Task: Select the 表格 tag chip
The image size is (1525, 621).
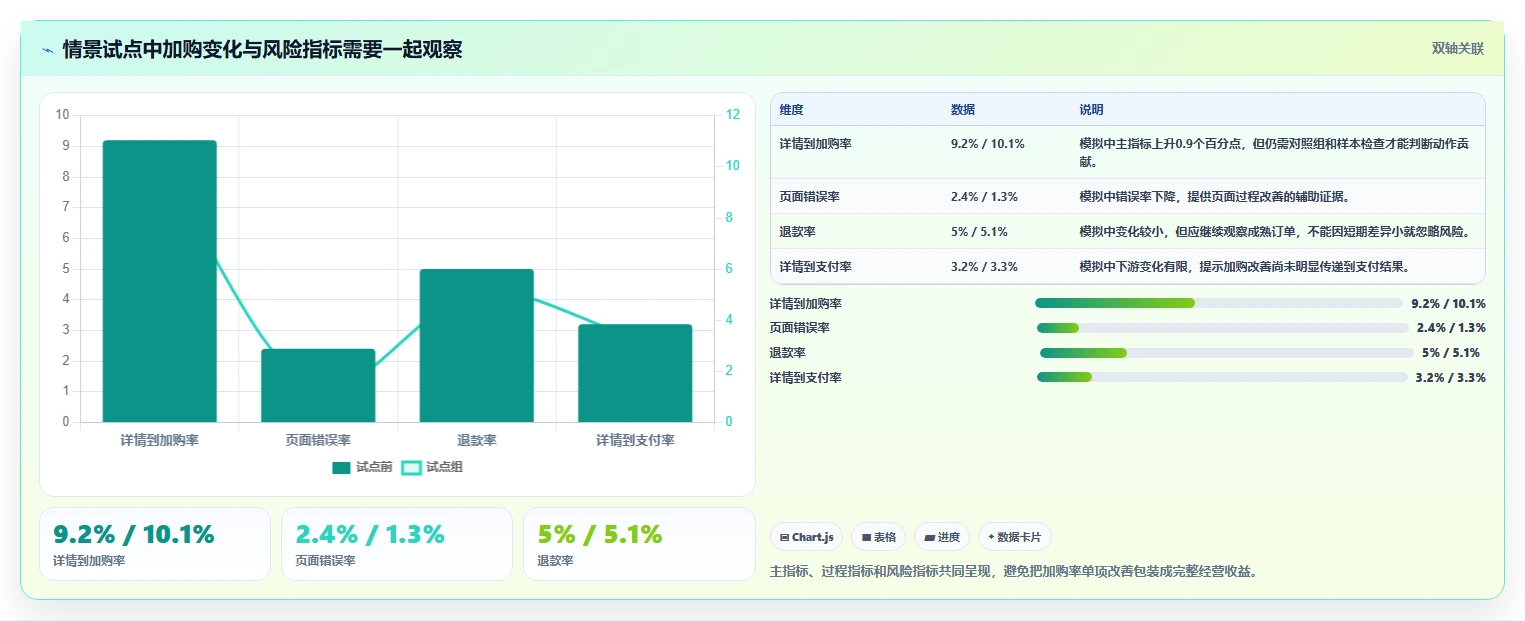Action: (878, 537)
